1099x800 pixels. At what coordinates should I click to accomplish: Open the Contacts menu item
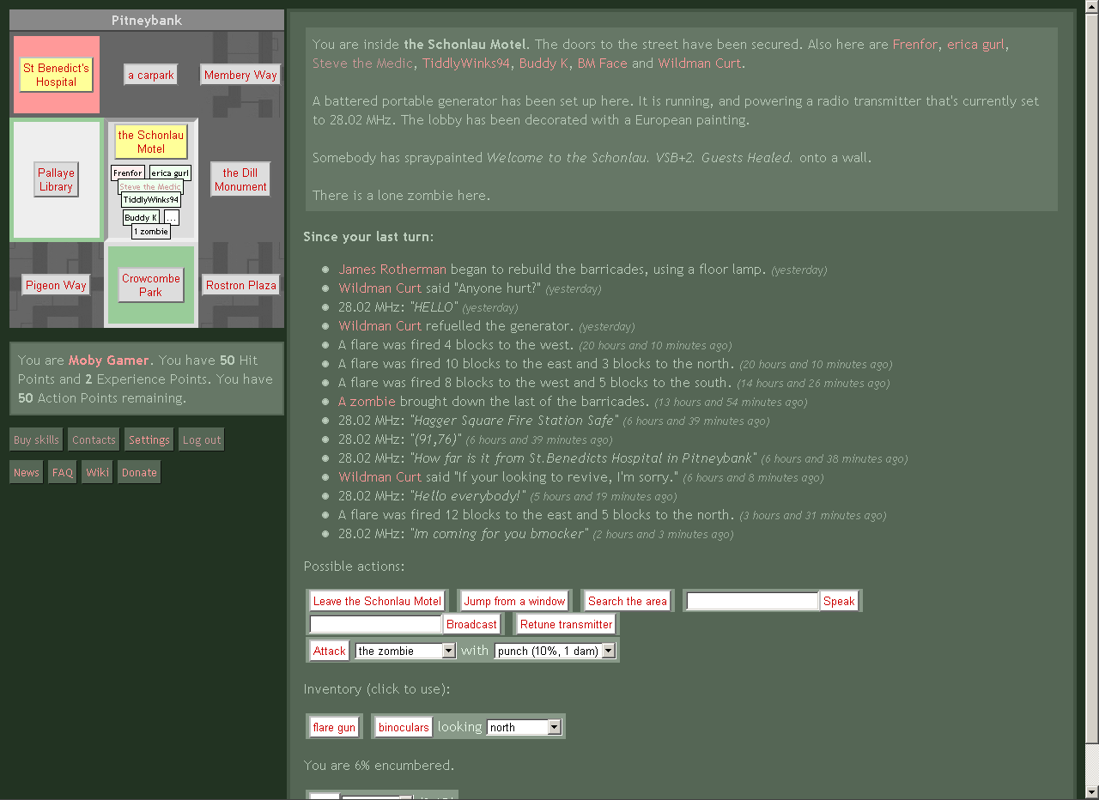click(94, 440)
